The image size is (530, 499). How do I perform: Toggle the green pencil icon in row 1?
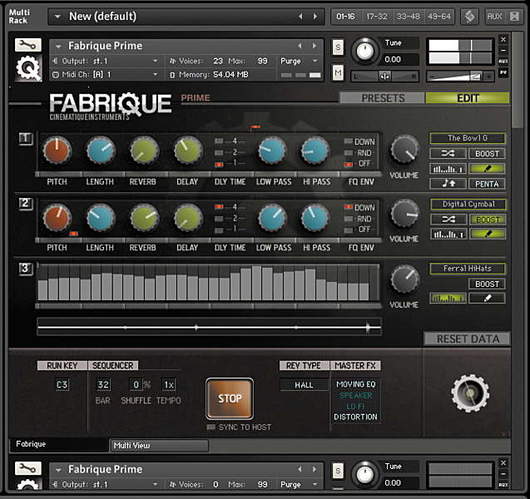487,168
